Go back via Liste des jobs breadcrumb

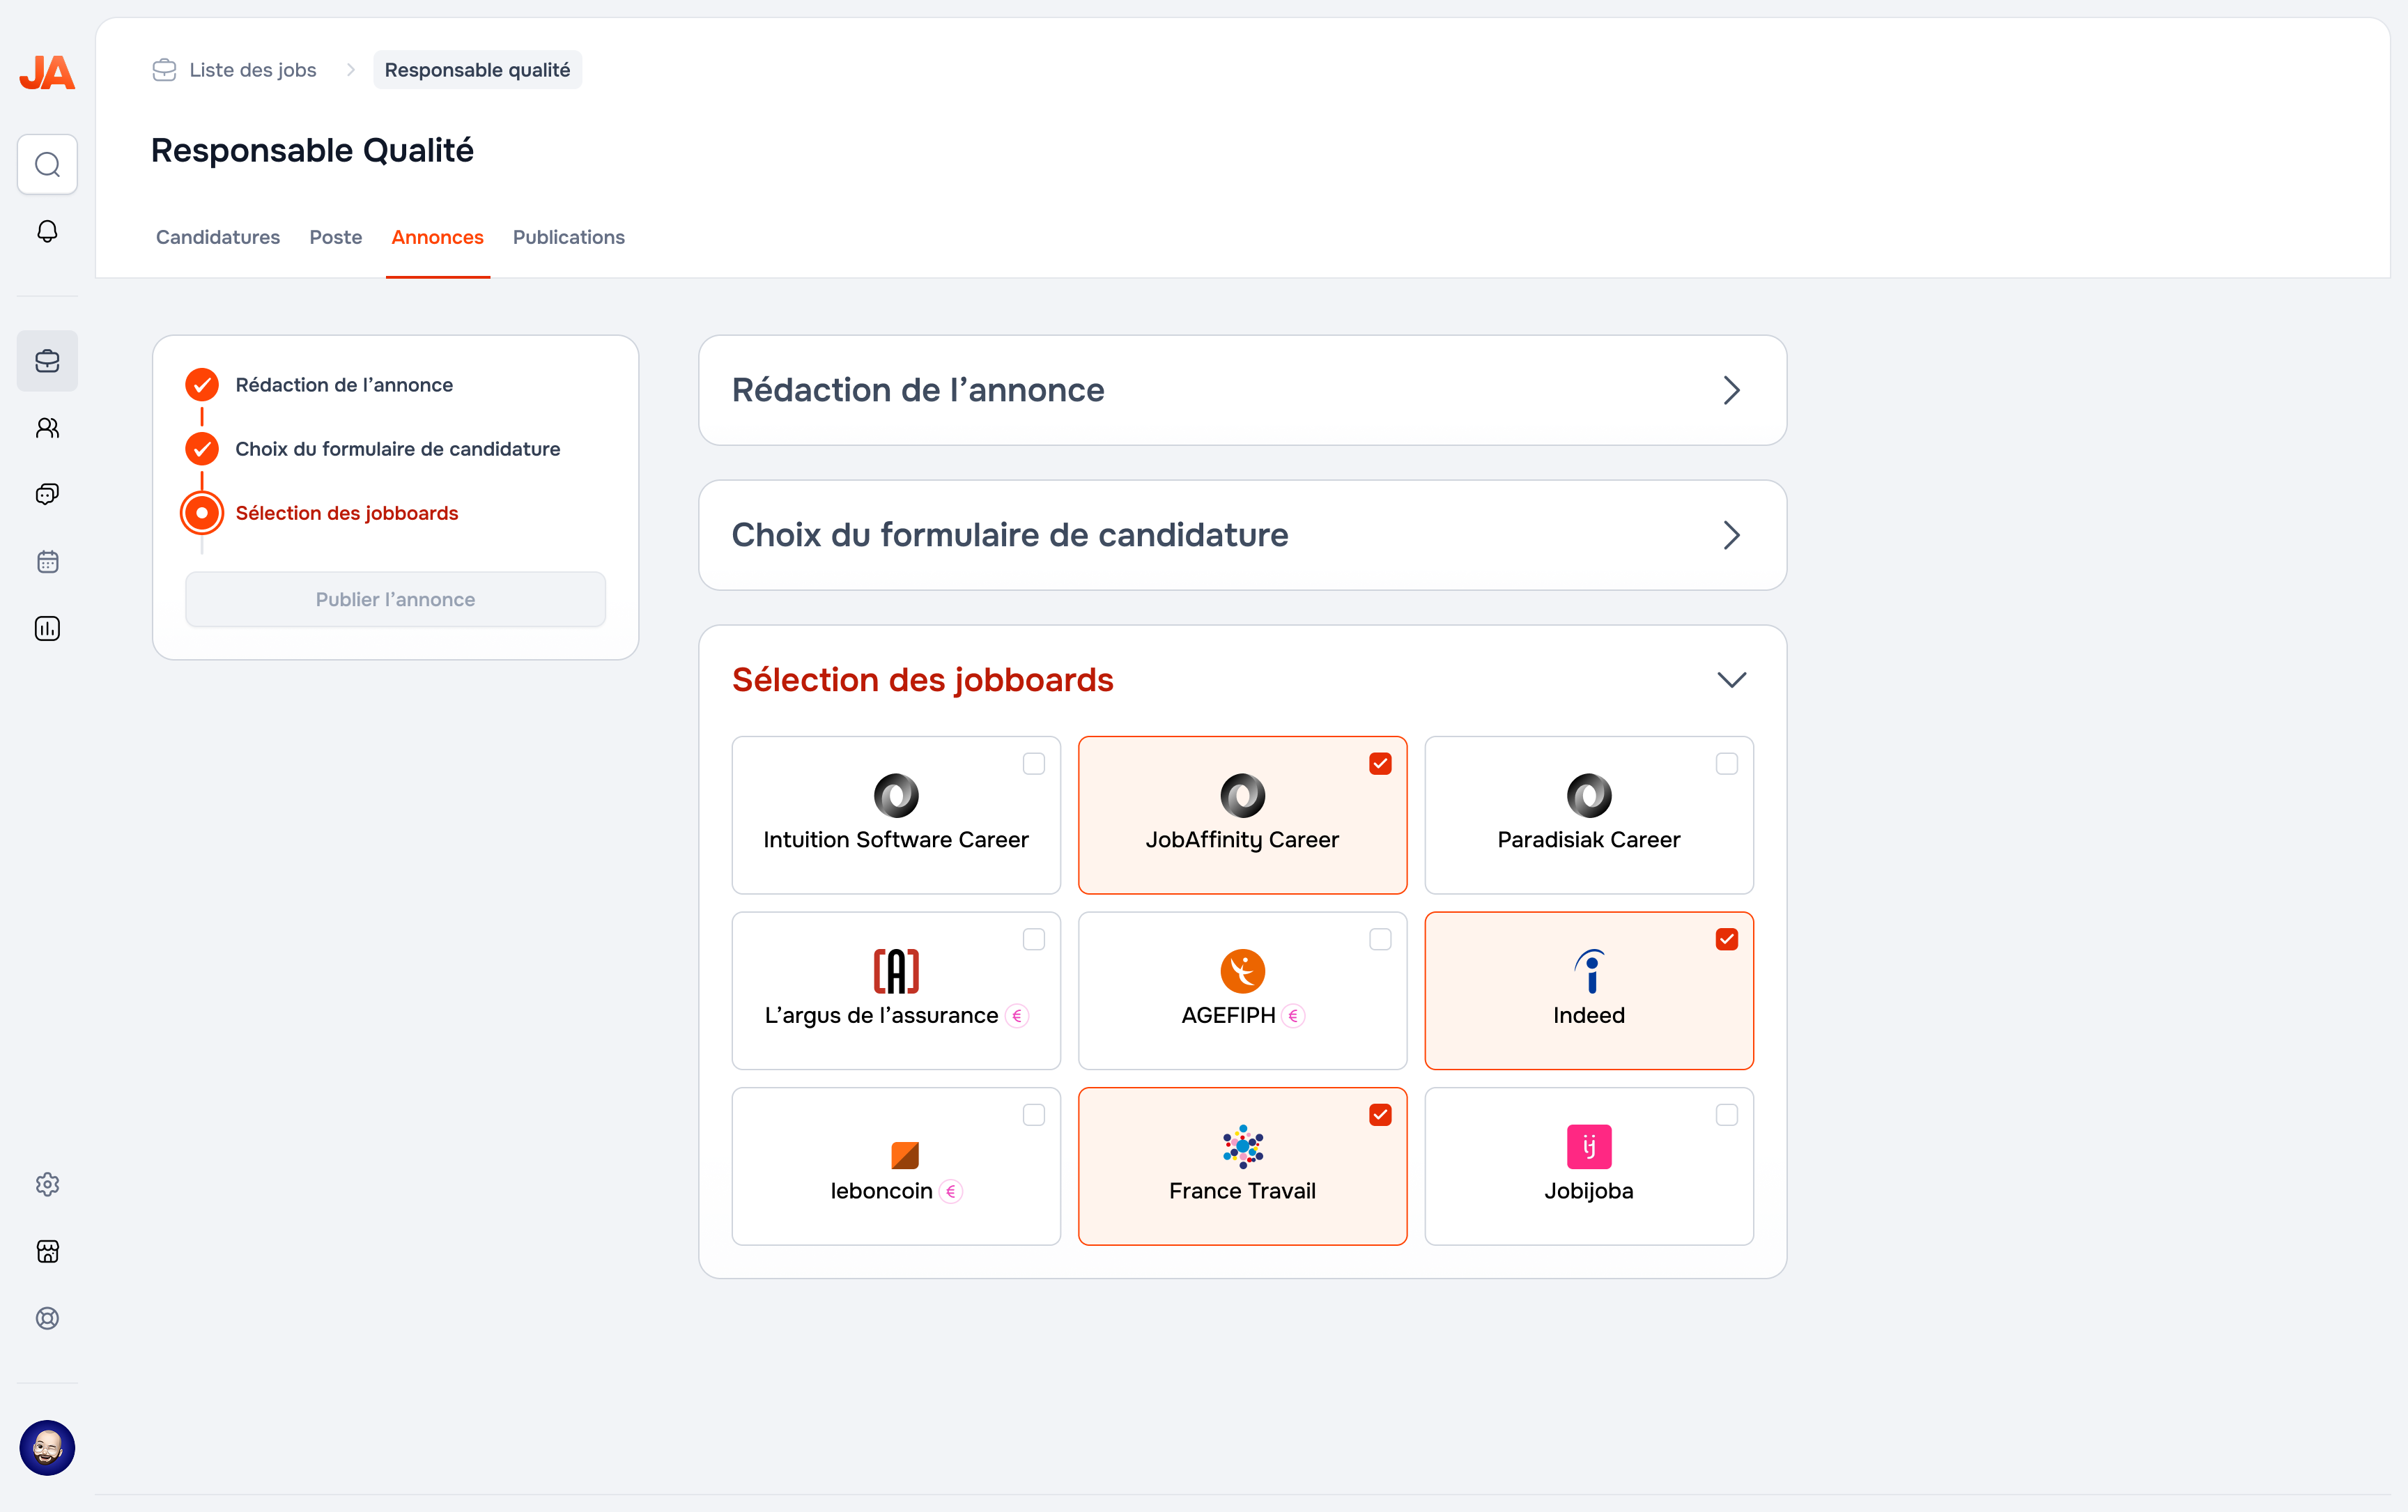point(252,70)
